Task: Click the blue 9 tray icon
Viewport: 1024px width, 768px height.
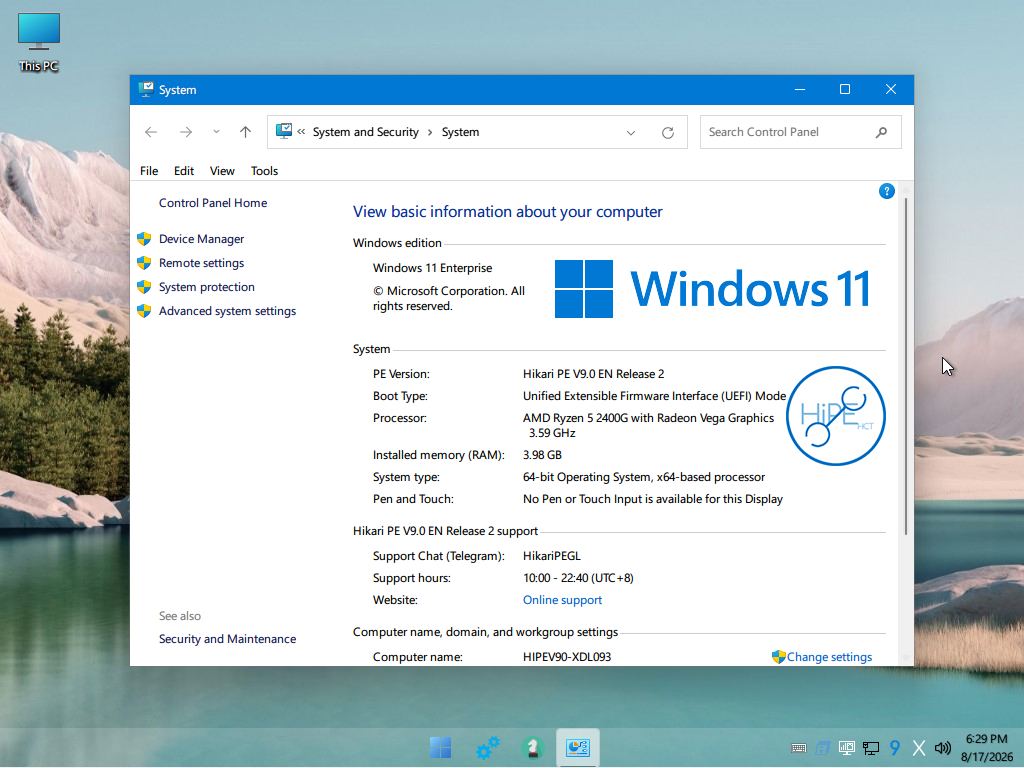Action: pyautogui.click(x=895, y=748)
